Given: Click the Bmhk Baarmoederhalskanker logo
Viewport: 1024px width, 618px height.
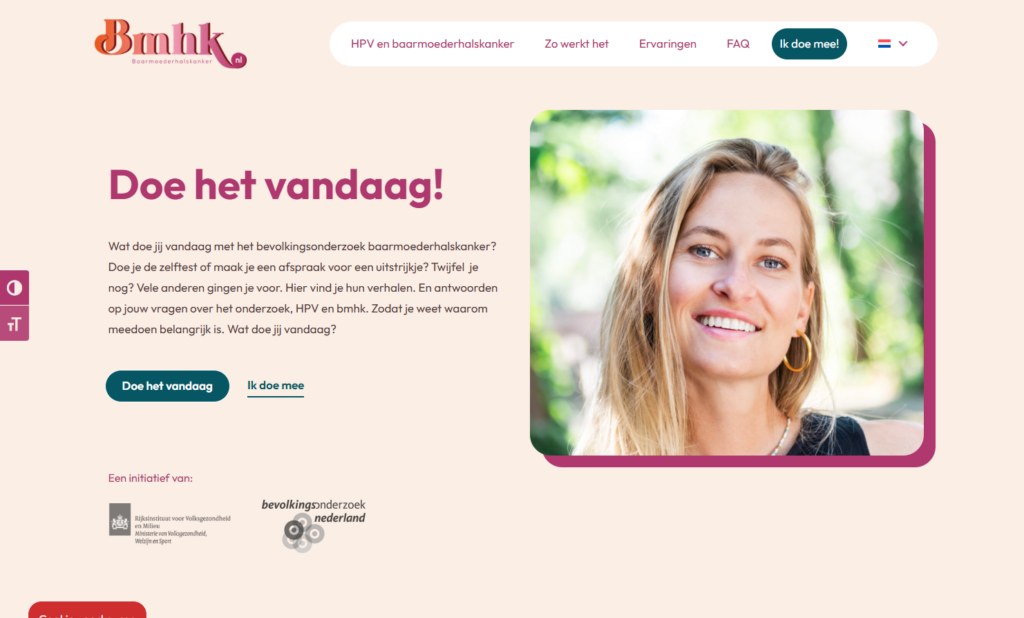Looking at the screenshot, I should point(170,44).
